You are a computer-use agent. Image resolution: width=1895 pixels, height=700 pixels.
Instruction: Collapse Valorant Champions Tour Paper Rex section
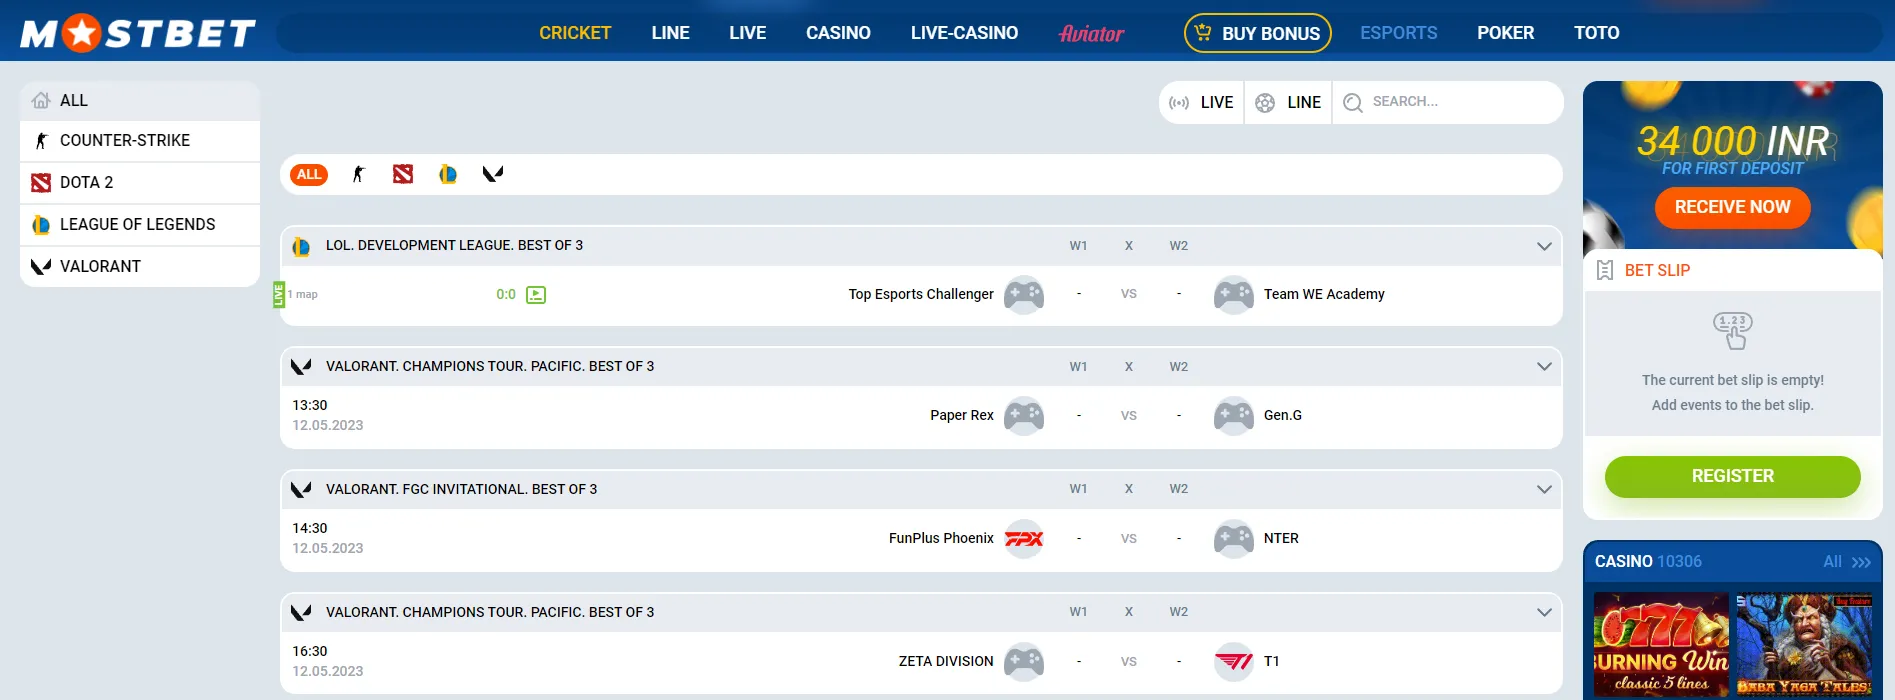click(1544, 367)
